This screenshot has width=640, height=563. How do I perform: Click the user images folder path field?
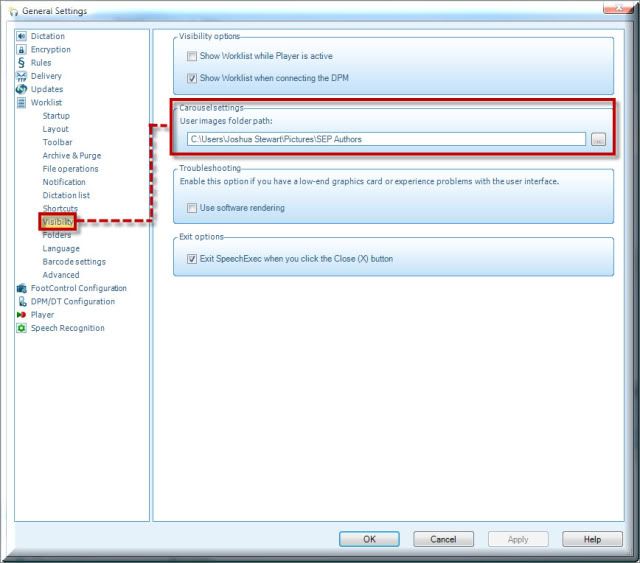pyautogui.click(x=386, y=139)
